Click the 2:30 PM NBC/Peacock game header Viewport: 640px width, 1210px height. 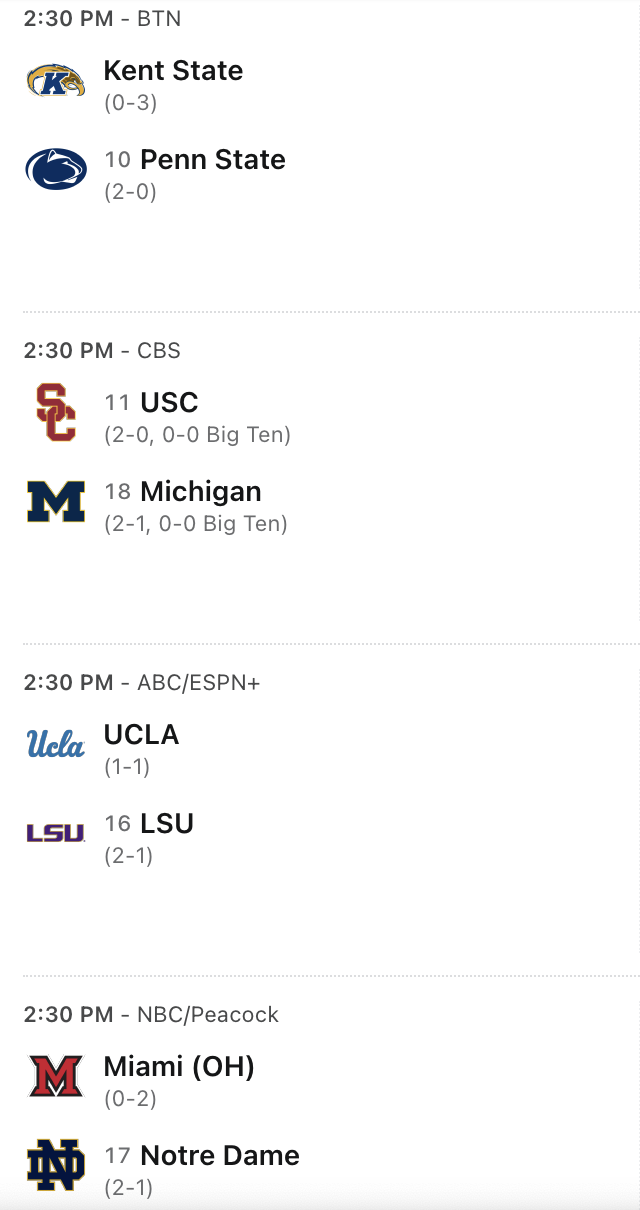coord(151,1015)
